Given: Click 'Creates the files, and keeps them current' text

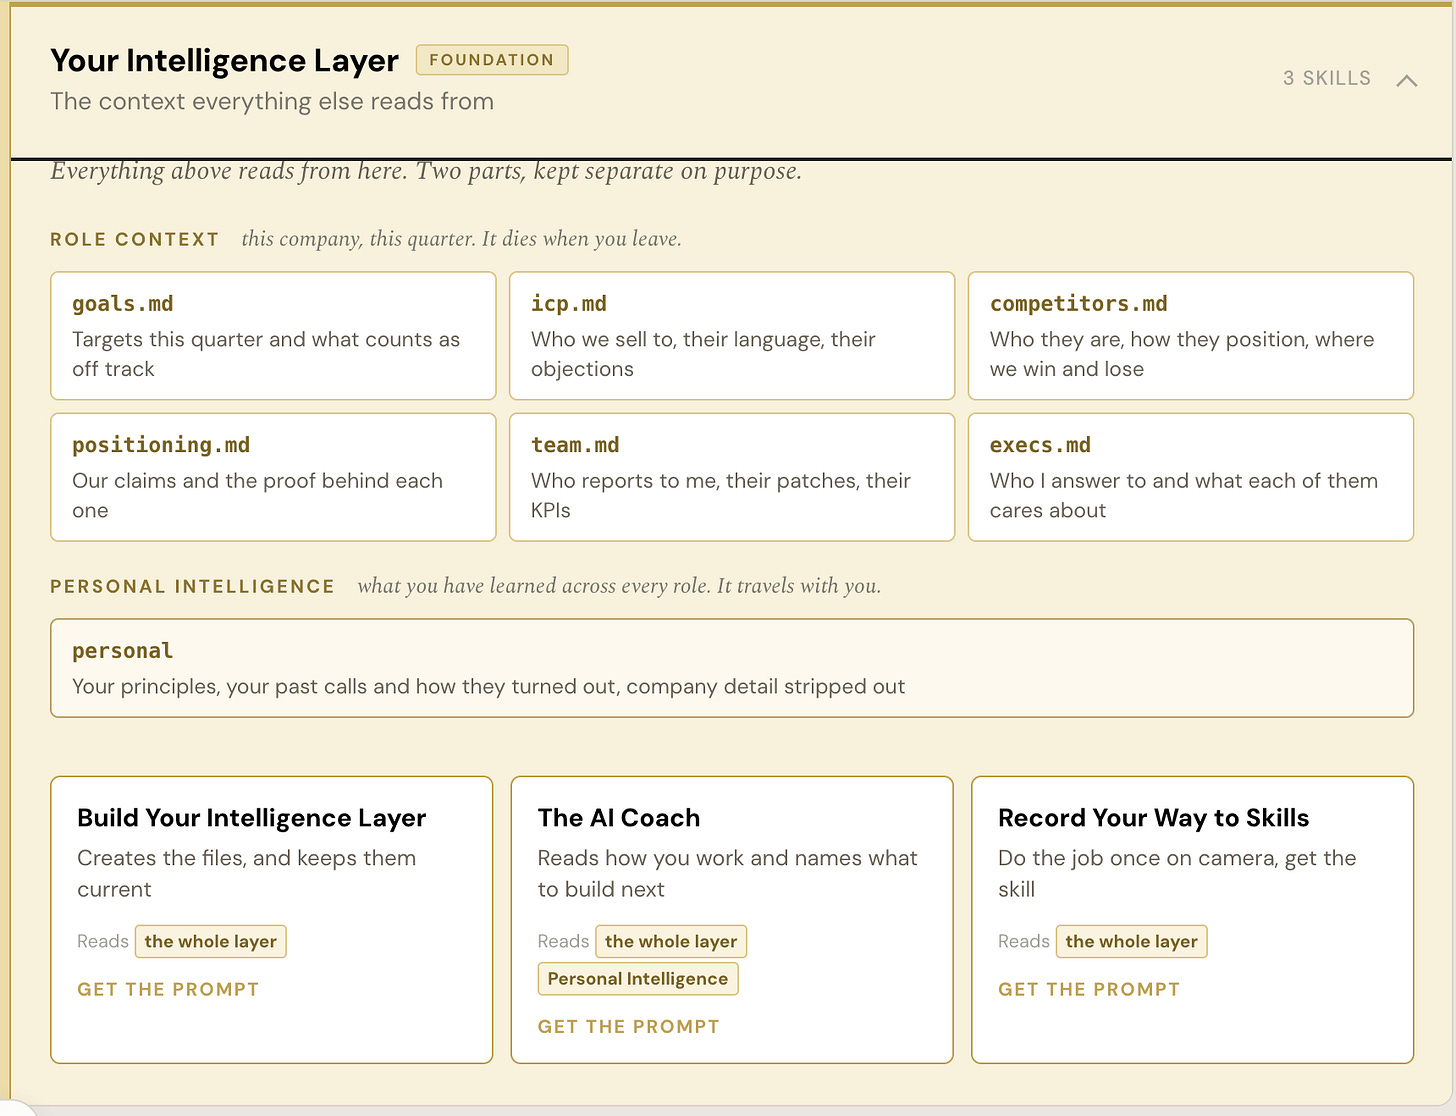Looking at the screenshot, I should pos(247,873).
